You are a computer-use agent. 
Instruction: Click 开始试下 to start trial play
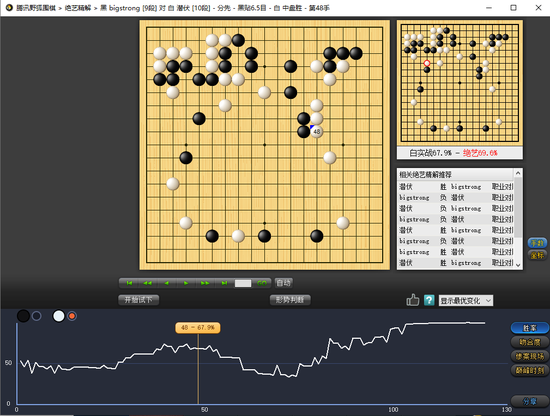139,300
